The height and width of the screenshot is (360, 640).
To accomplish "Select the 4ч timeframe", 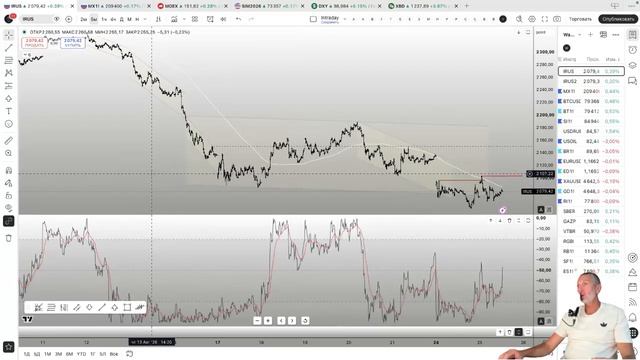I will [113, 19].
